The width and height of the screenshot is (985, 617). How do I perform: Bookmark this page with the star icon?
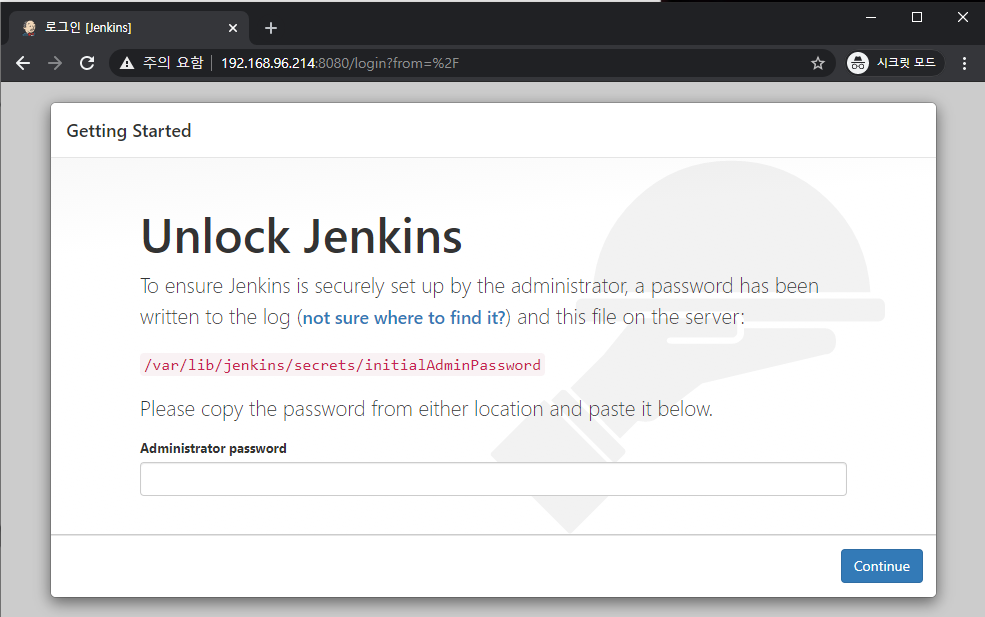[817, 63]
